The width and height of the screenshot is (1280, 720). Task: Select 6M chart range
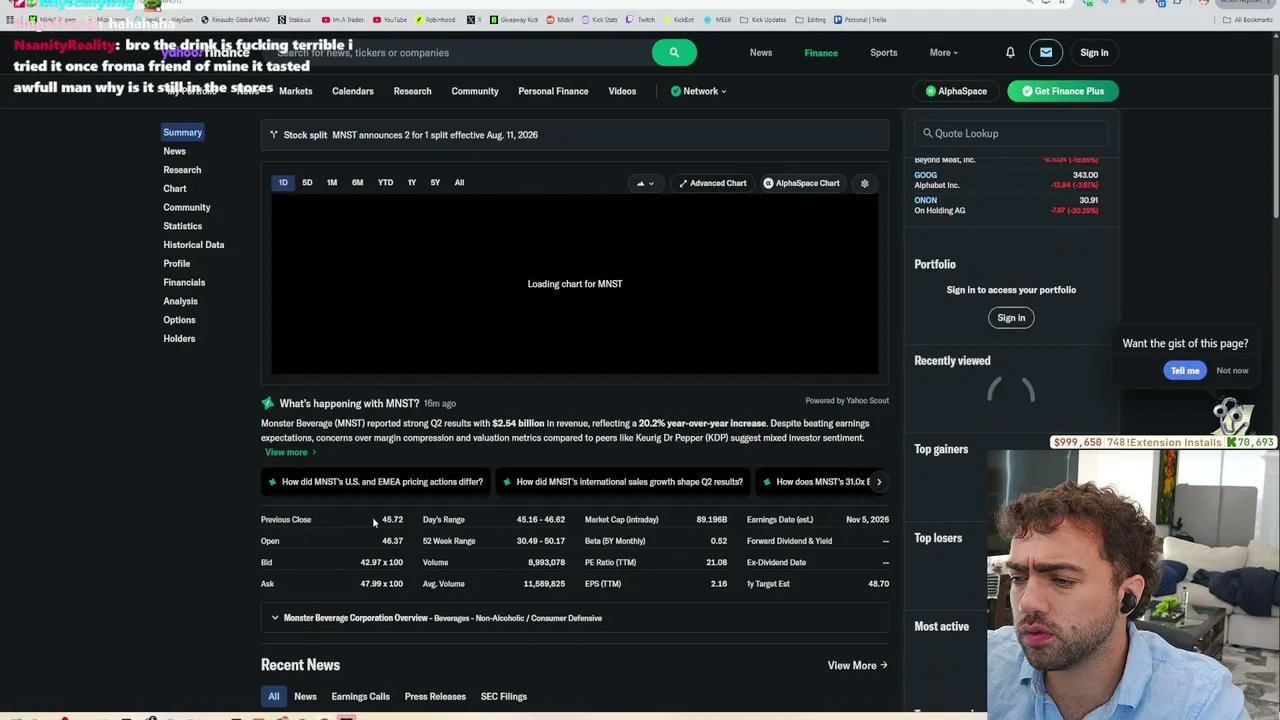pyautogui.click(x=357, y=183)
